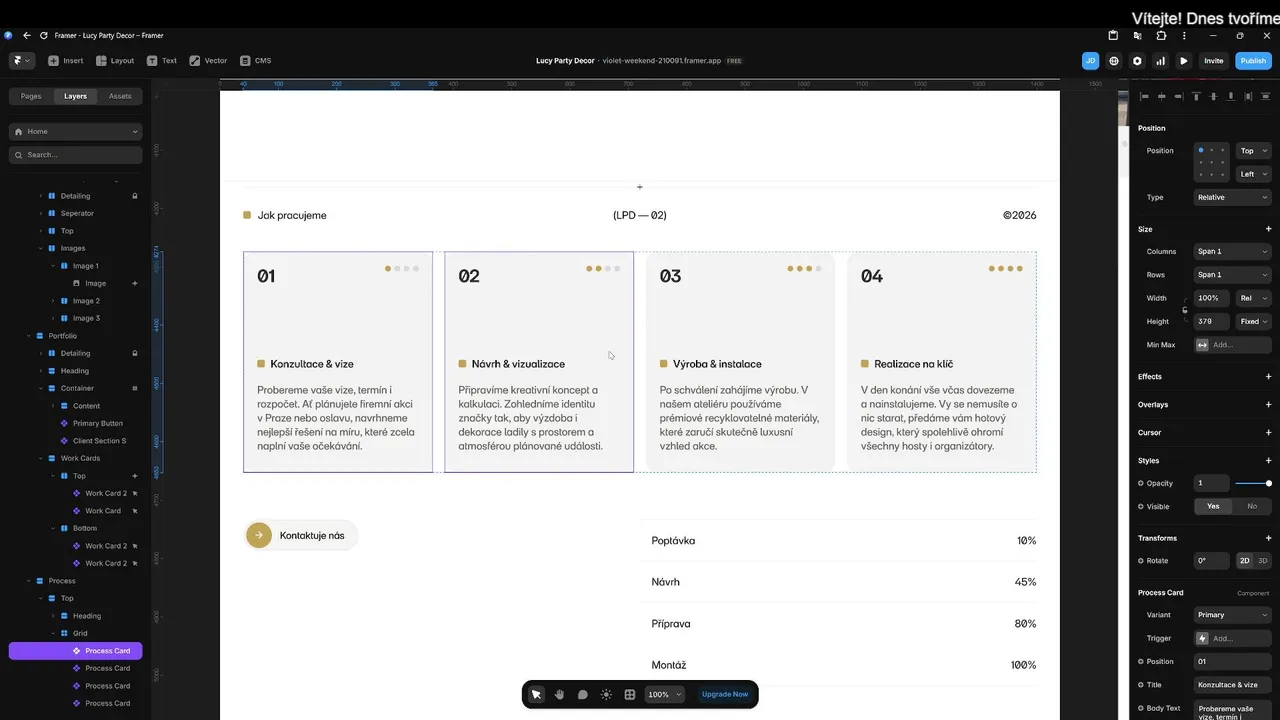Collapse the Portfolio layer group
Viewport: 1280px width, 720px height.
[x=28, y=336]
